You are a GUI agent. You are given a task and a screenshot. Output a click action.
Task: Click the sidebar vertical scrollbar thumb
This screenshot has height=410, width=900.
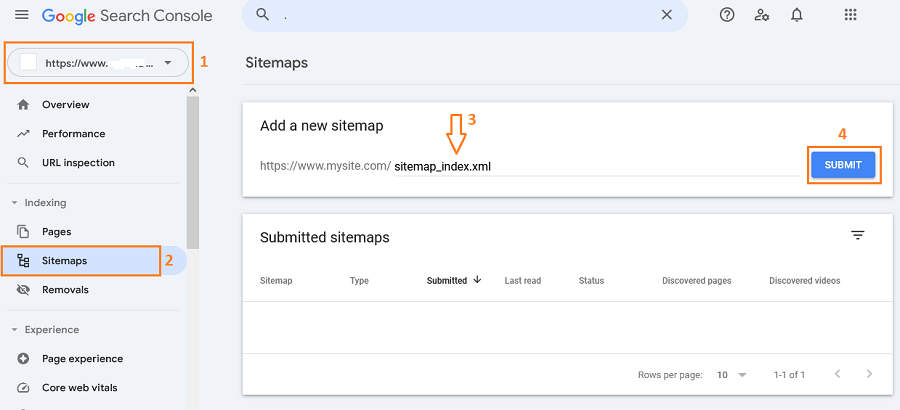coord(193,172)
